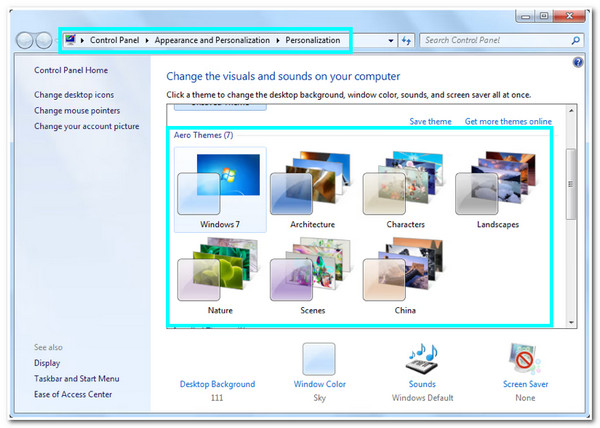This screenshot has width=600, height=428.
Task: Click the search magnifier icon
Action: [575, 40]
